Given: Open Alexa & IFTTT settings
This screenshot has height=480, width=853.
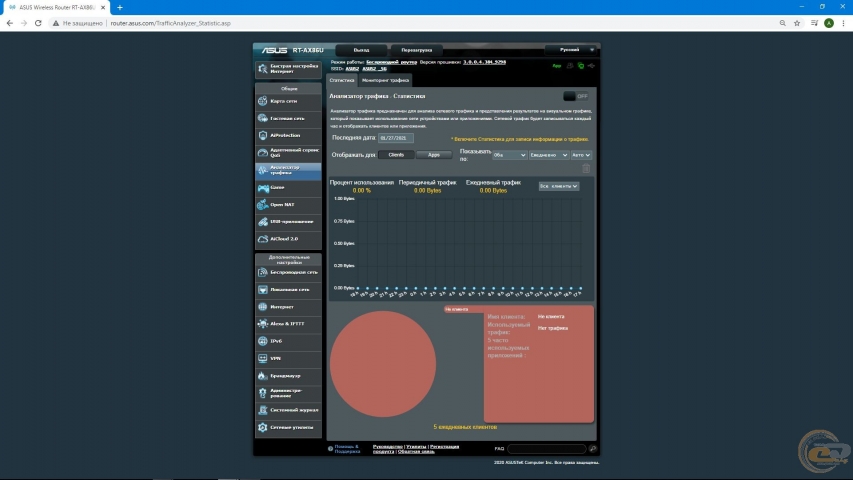Looking at the screenshot, I should pyautogui.click(x=288, y=324).
